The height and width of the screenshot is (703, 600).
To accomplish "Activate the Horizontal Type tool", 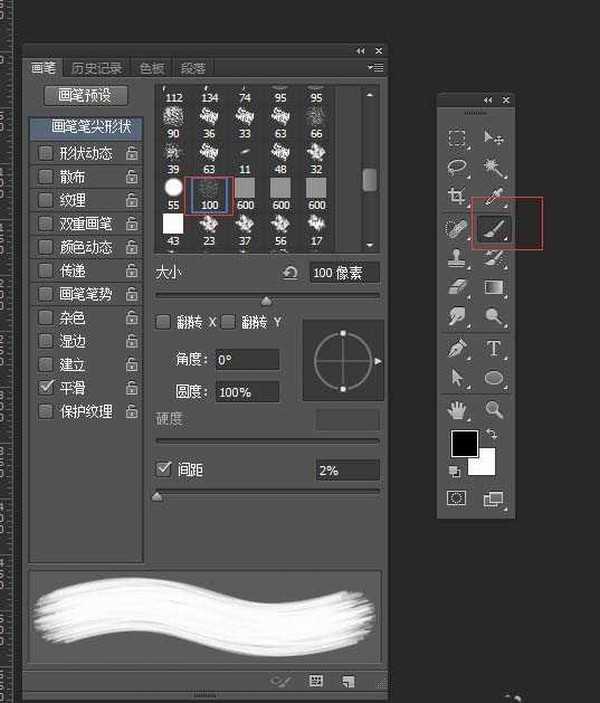I will pos(493,348).
